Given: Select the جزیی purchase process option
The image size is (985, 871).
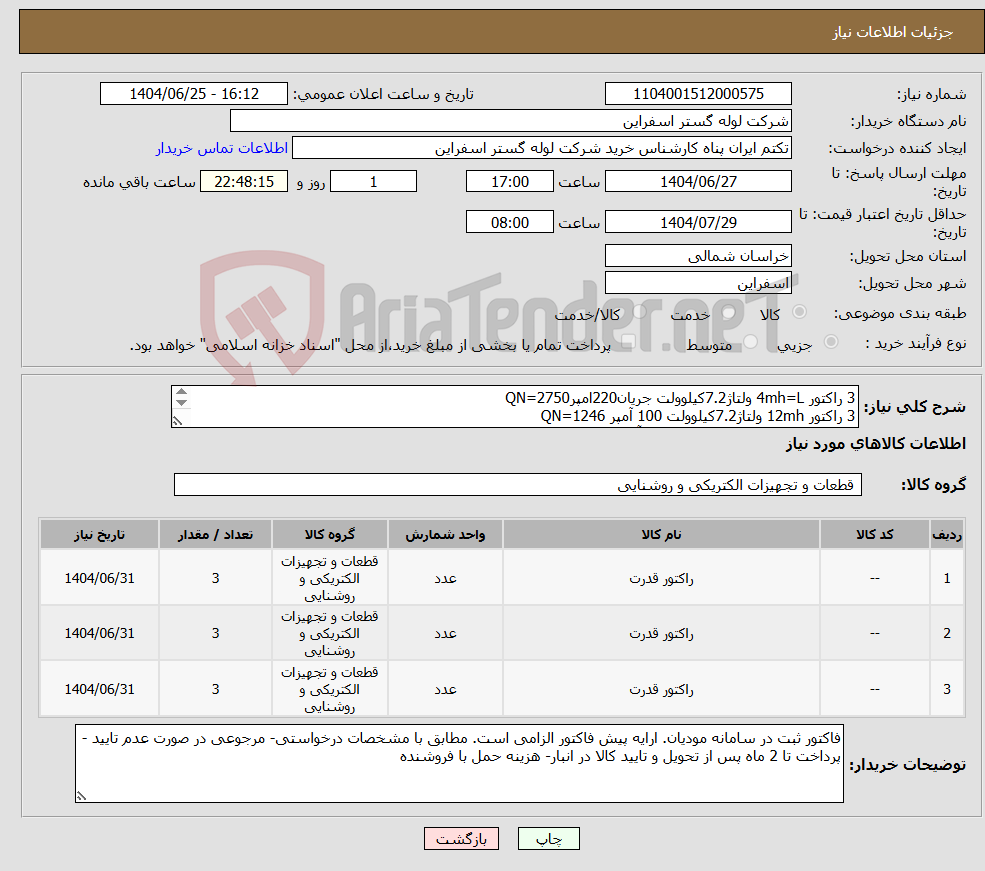Looking at the screenshot, I should click(x=831, y=340).
